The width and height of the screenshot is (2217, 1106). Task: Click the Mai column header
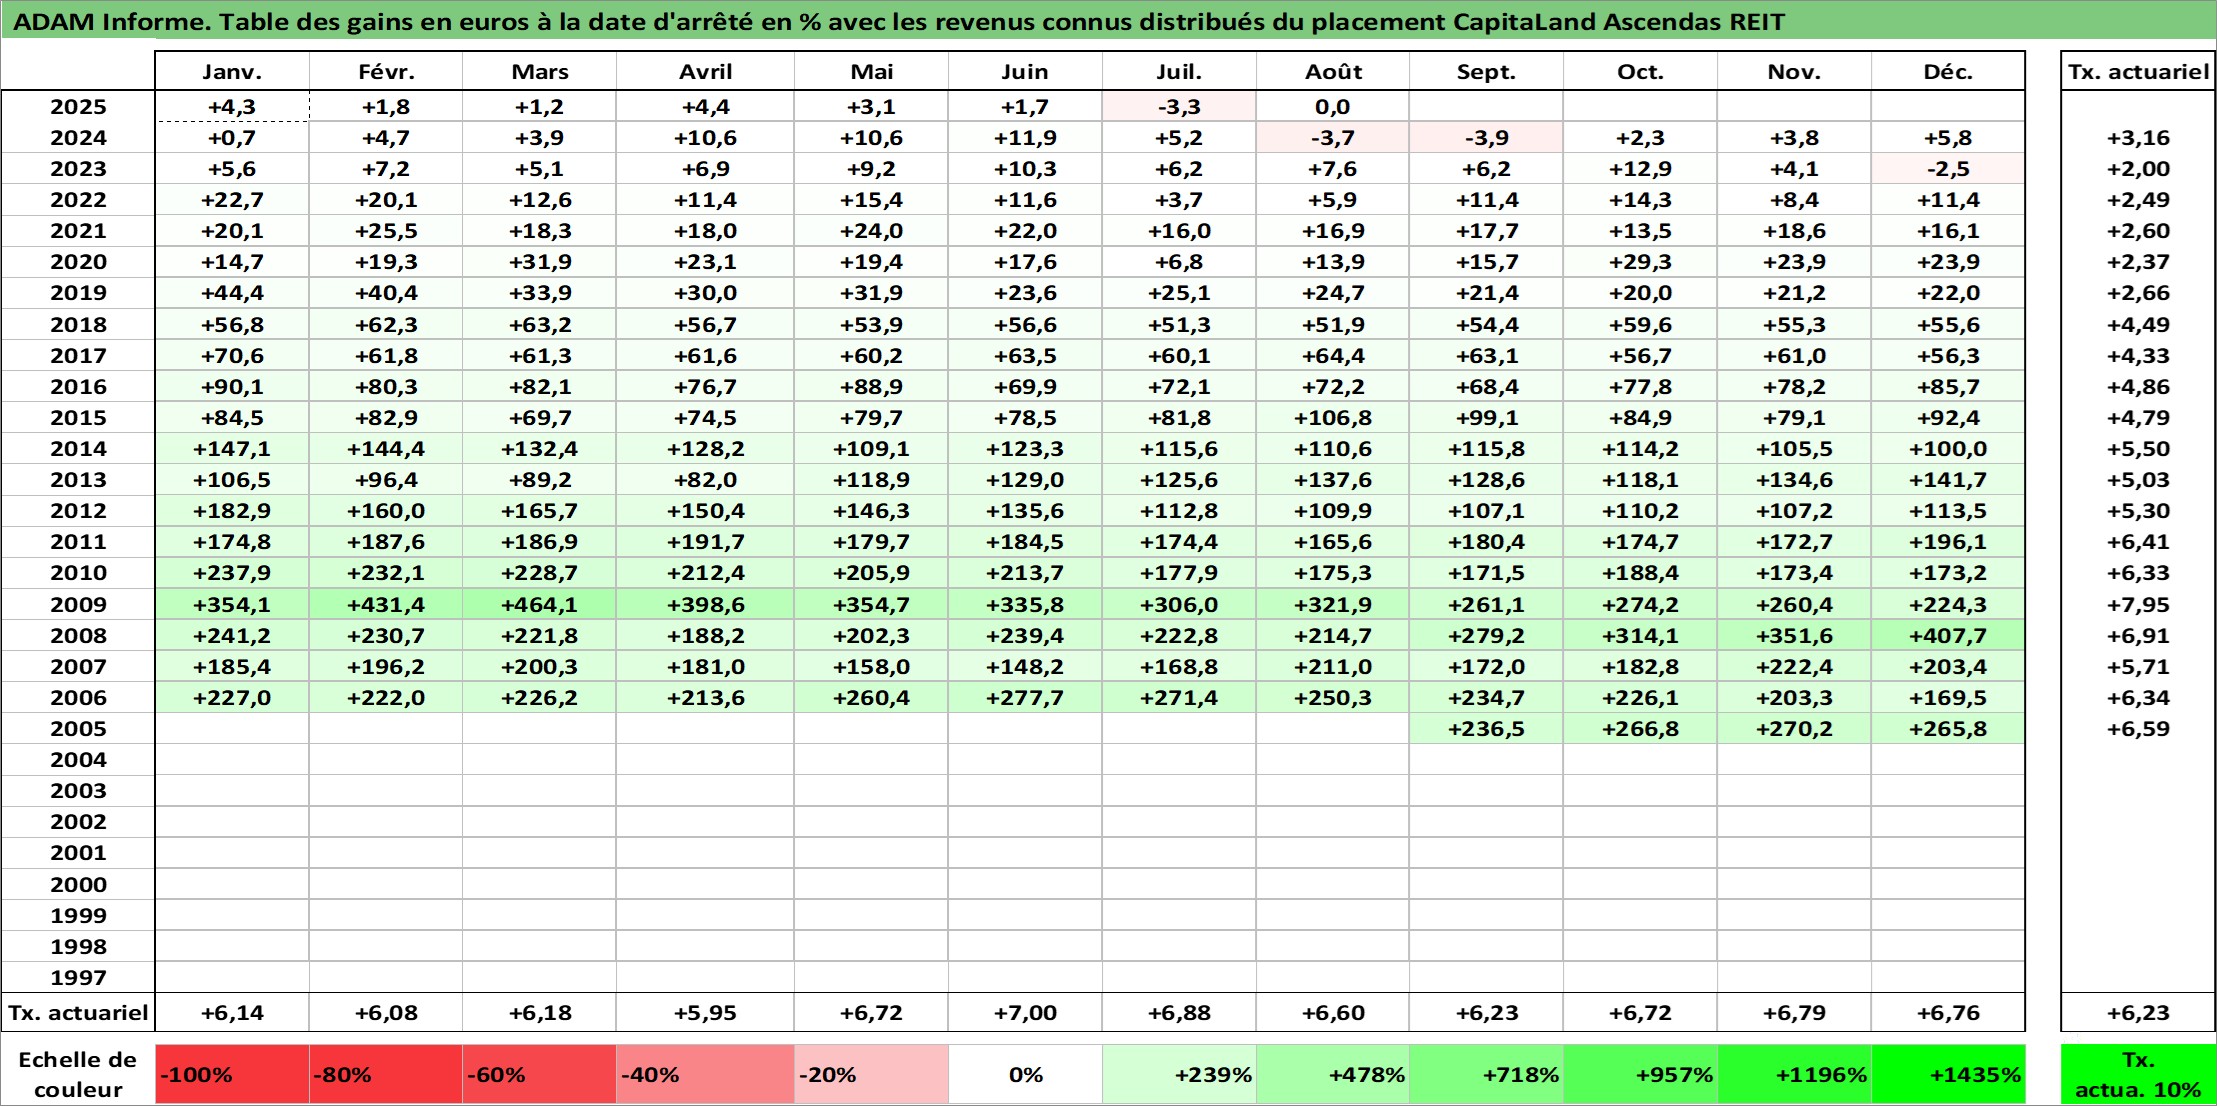872,72
